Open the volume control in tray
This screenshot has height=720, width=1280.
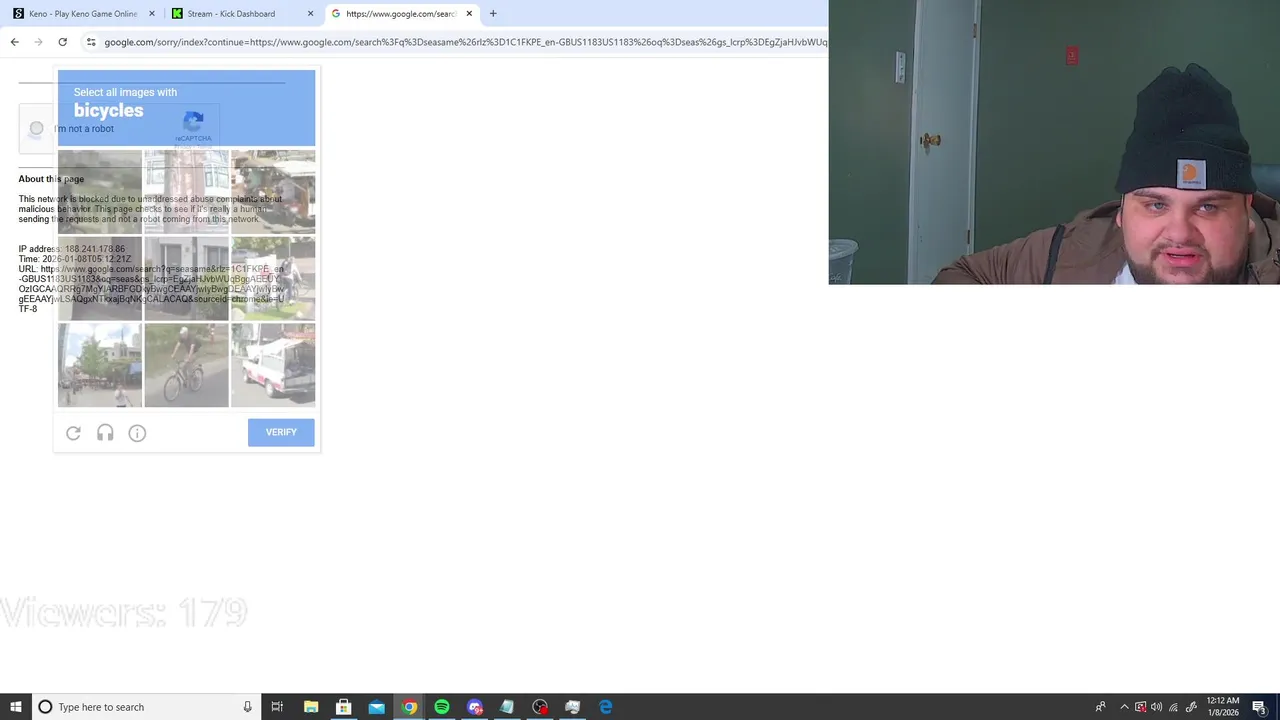click(1157, 707)
